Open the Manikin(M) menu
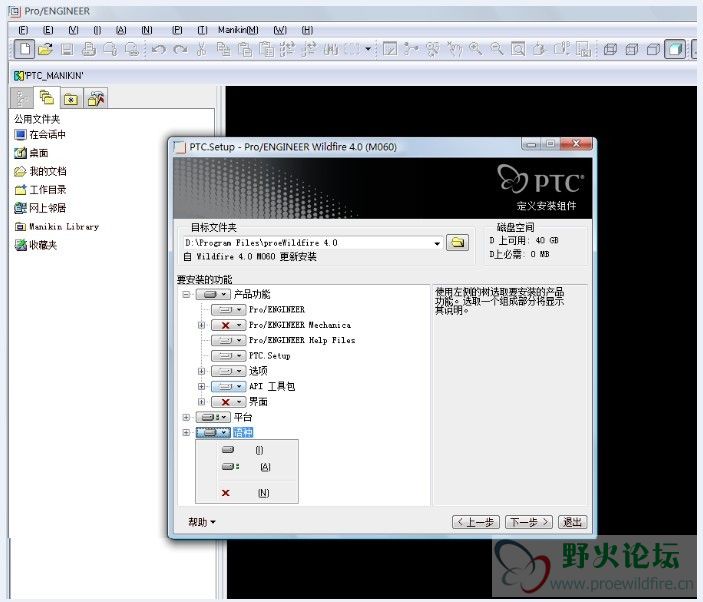Screen dimensions: 703x602 point(238,30)
